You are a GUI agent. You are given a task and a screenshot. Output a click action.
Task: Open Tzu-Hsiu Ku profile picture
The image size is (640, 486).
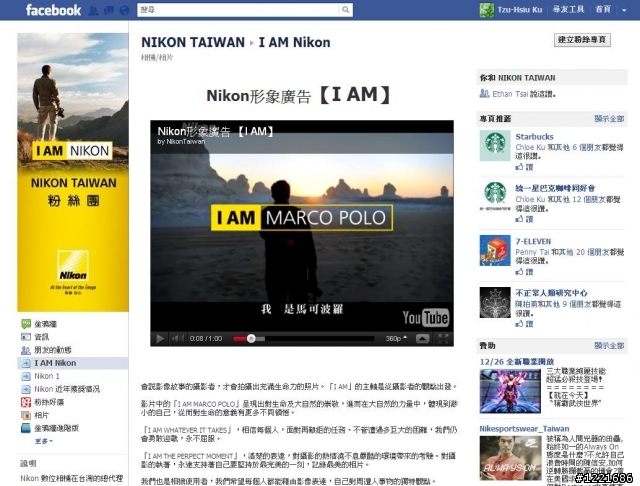point(487,10)
